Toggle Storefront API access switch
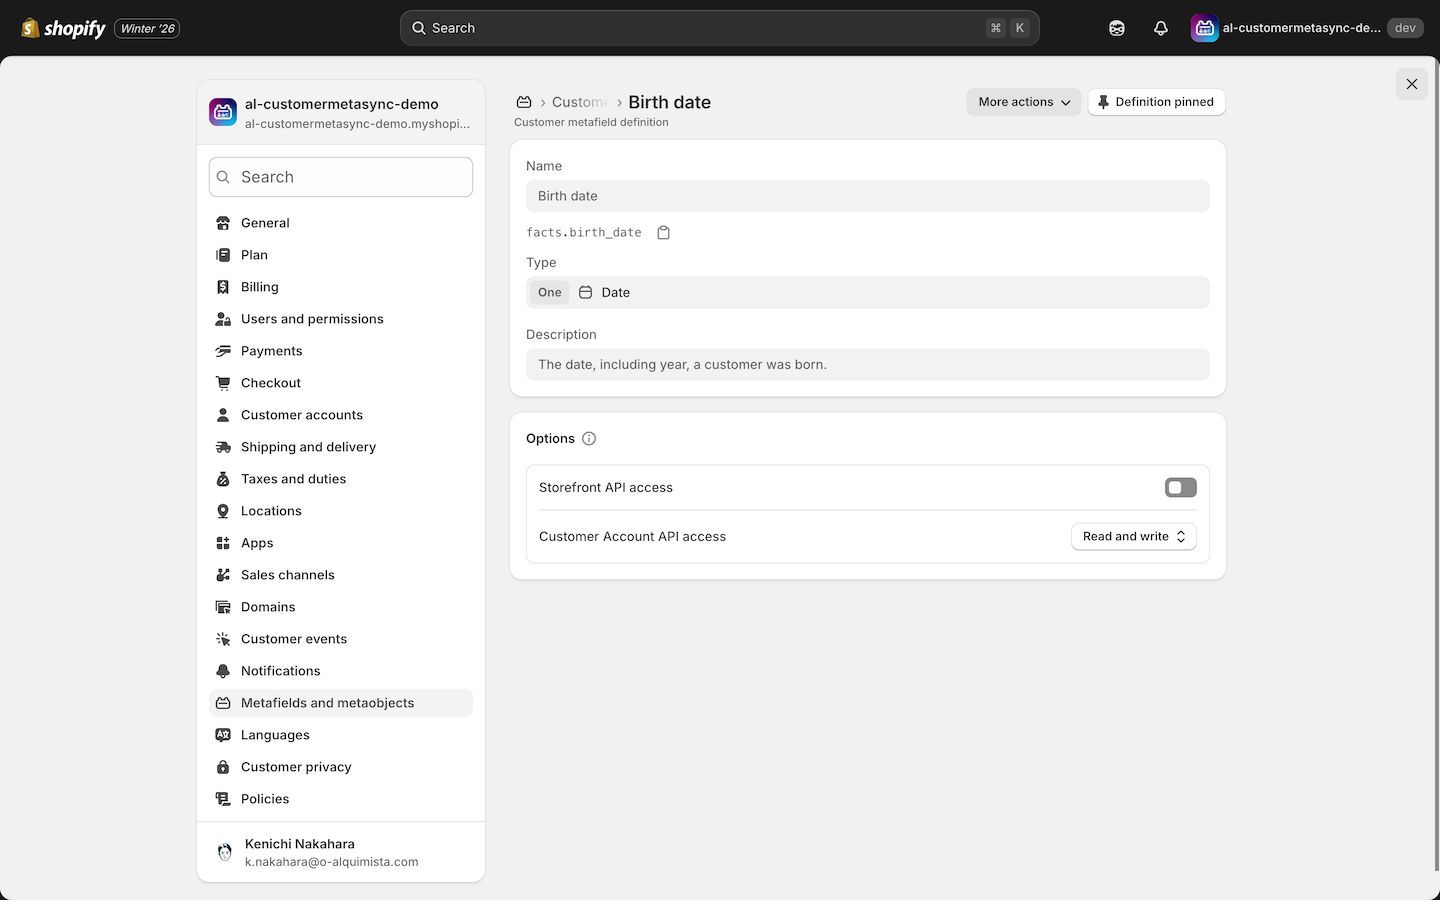Image resolution: width=1440 pixels, height=900 pixels. 1180,488
